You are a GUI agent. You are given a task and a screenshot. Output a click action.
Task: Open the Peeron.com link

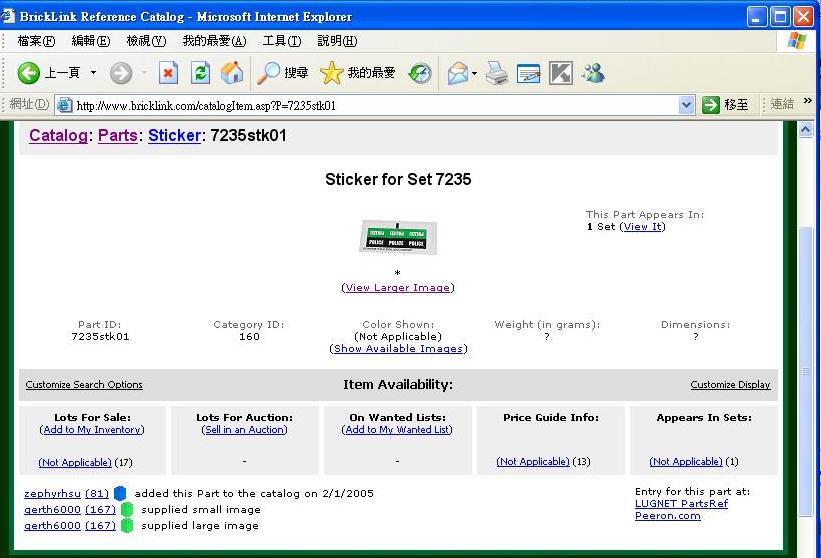click(x=668, y=516)
